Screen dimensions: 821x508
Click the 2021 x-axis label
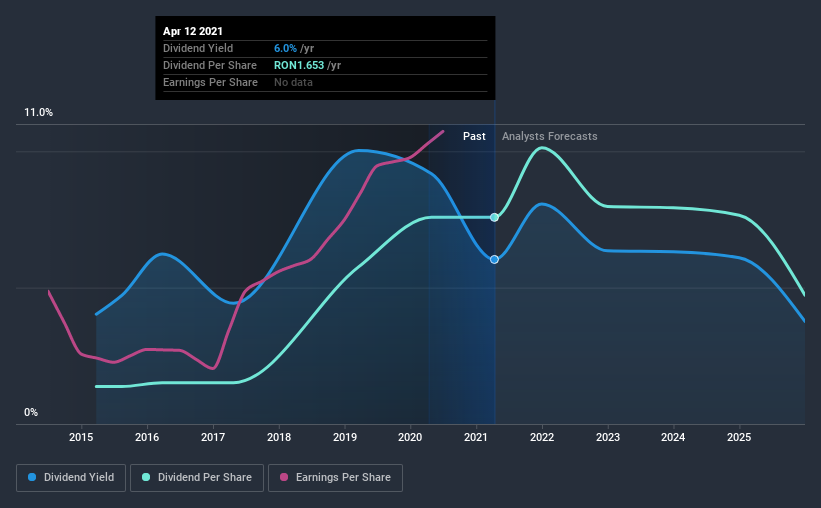[476, 437]
